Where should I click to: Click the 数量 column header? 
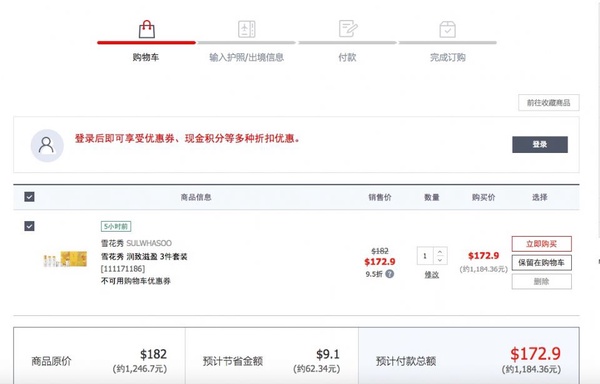click(x=432, y=197)
